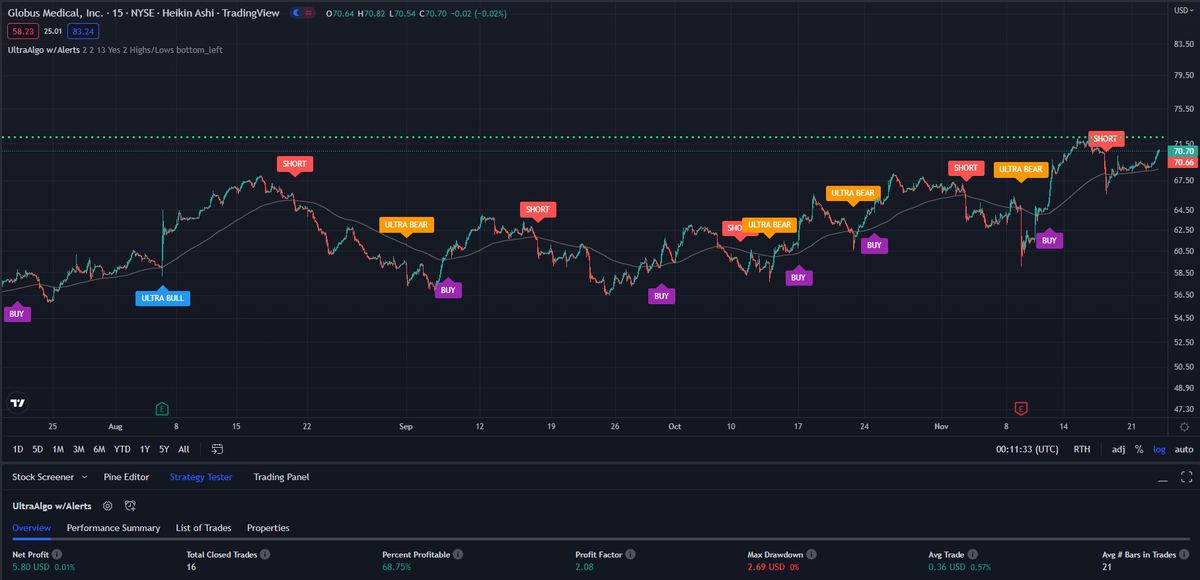Select the Overview tab

[x=31, y=527]
